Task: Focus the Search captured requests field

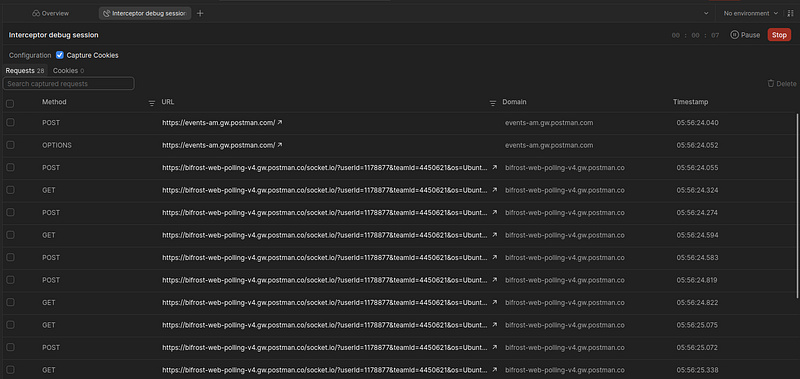Action: (68, 84)
